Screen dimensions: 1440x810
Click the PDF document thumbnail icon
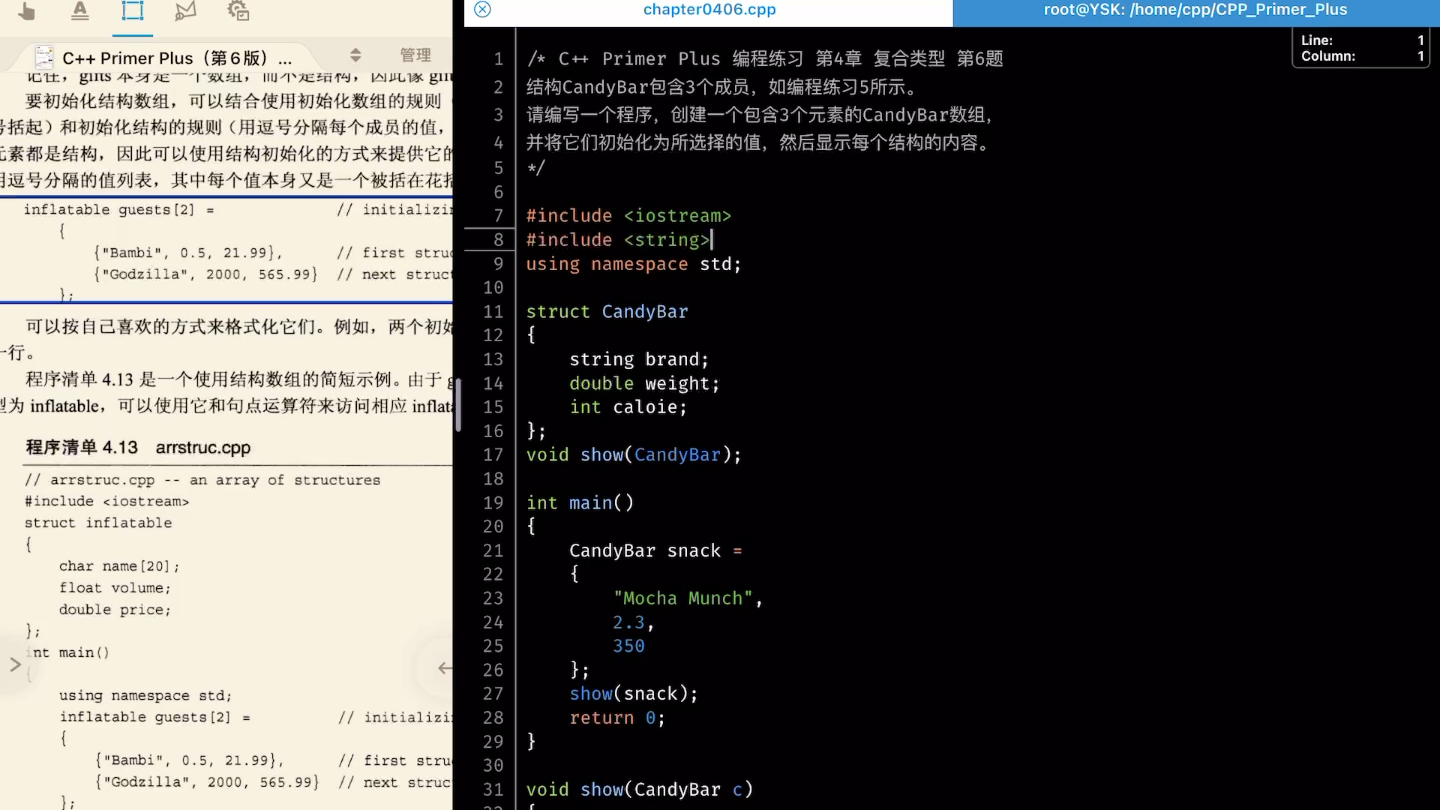tap(43, 57)
